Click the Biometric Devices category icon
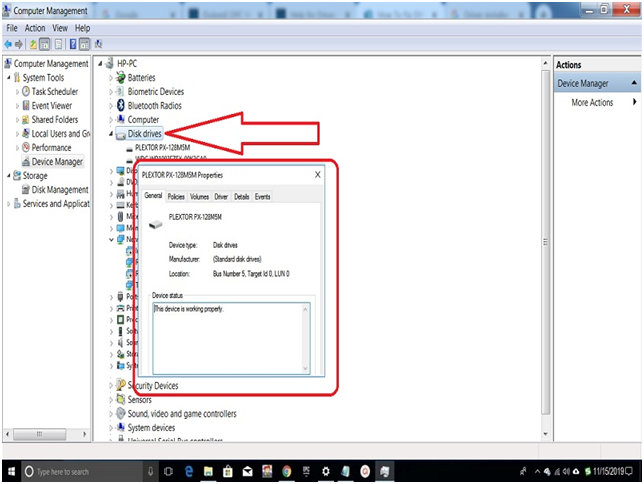This screenshot has height=484, width=644. pos(120,91)
